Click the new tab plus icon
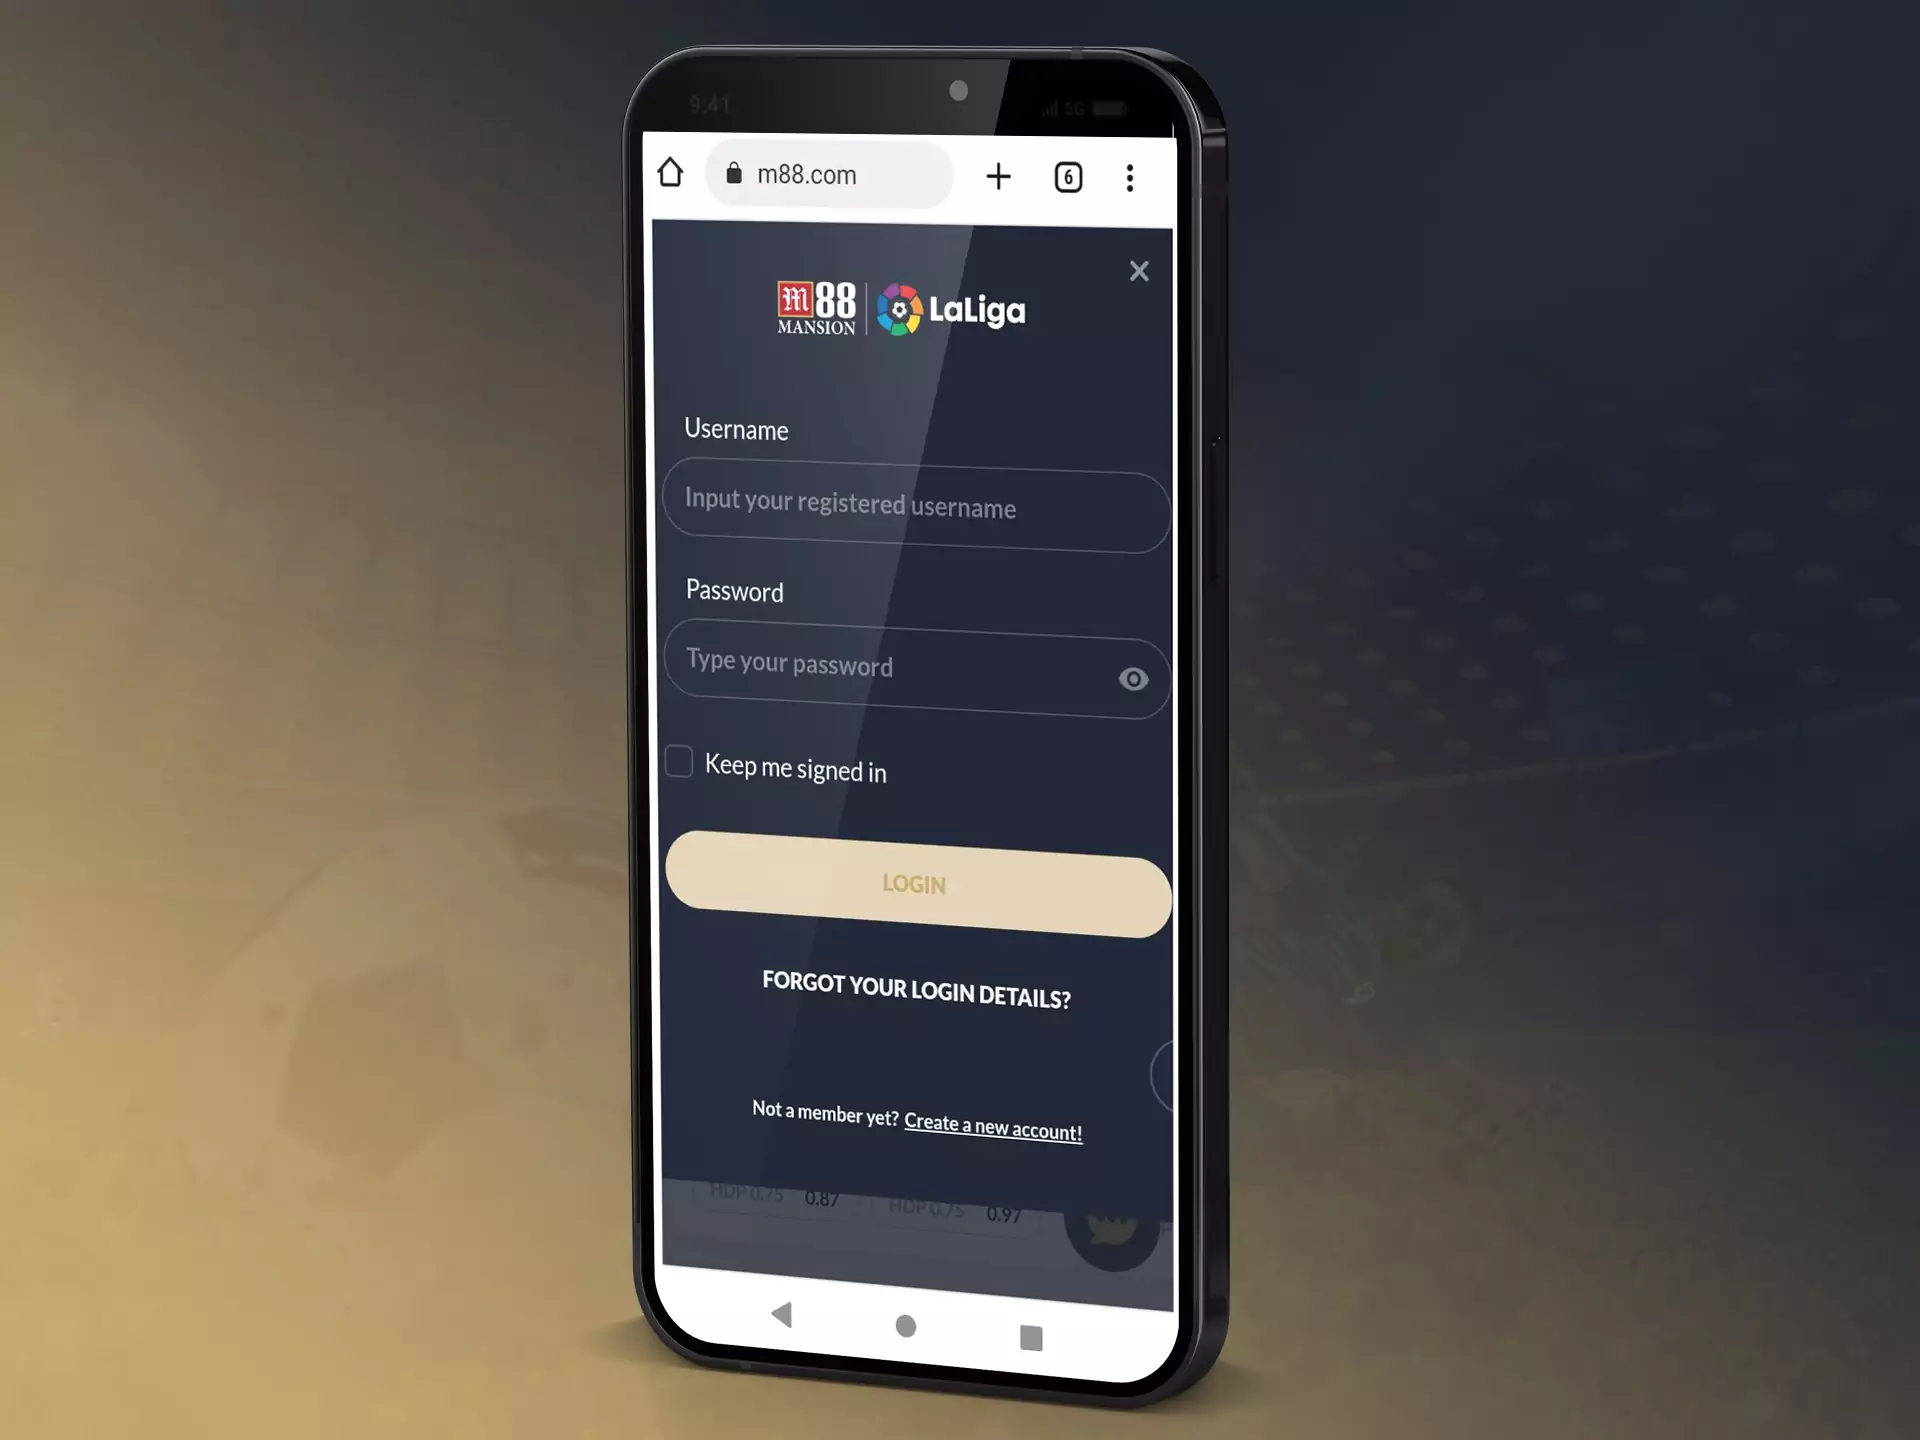This screenshot has width=1920, height=1440. click(x=998, y=177)
